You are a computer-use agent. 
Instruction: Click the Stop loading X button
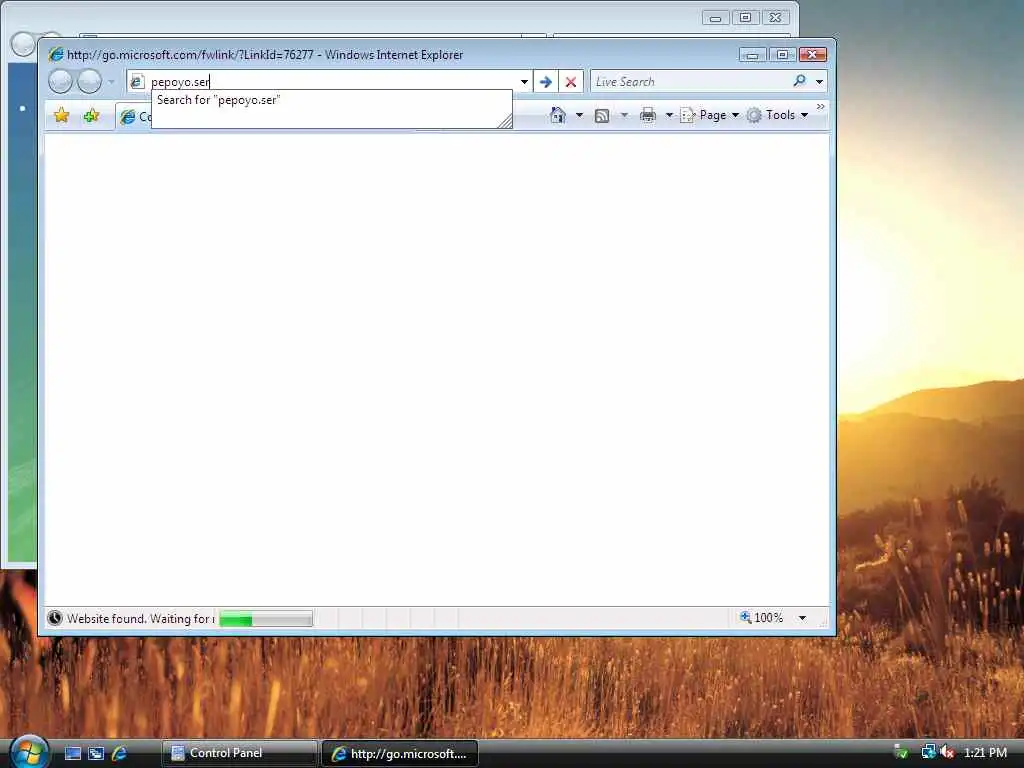point(571,82)
